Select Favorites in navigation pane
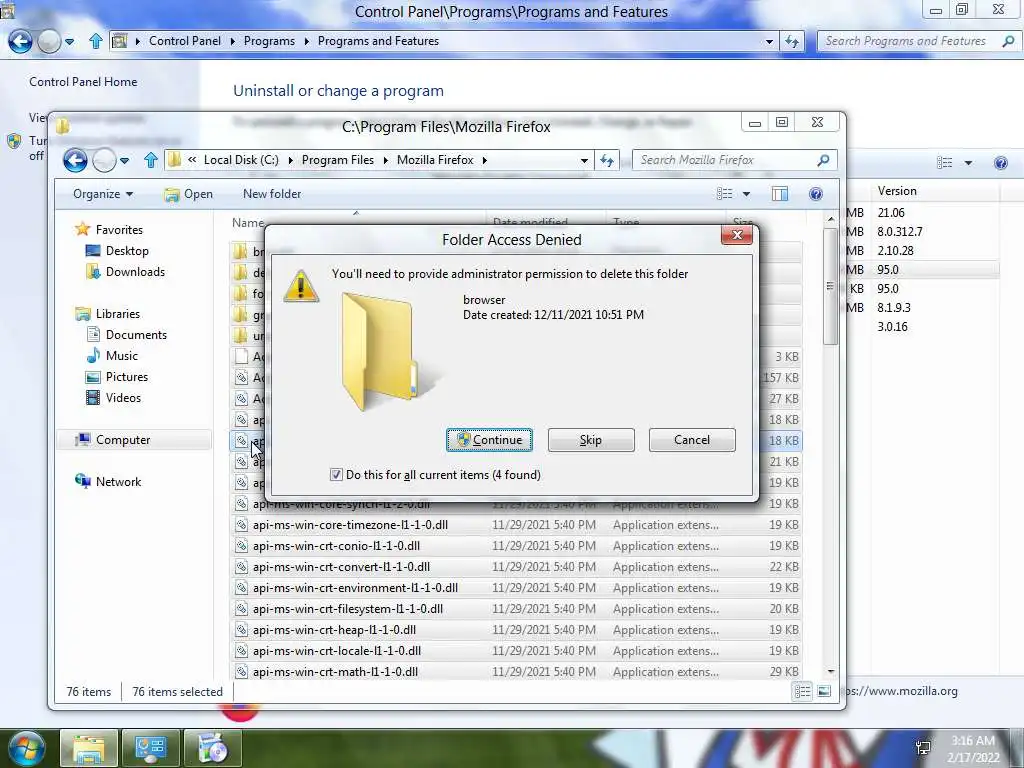Screen dimensions: 1024x768 118,230
